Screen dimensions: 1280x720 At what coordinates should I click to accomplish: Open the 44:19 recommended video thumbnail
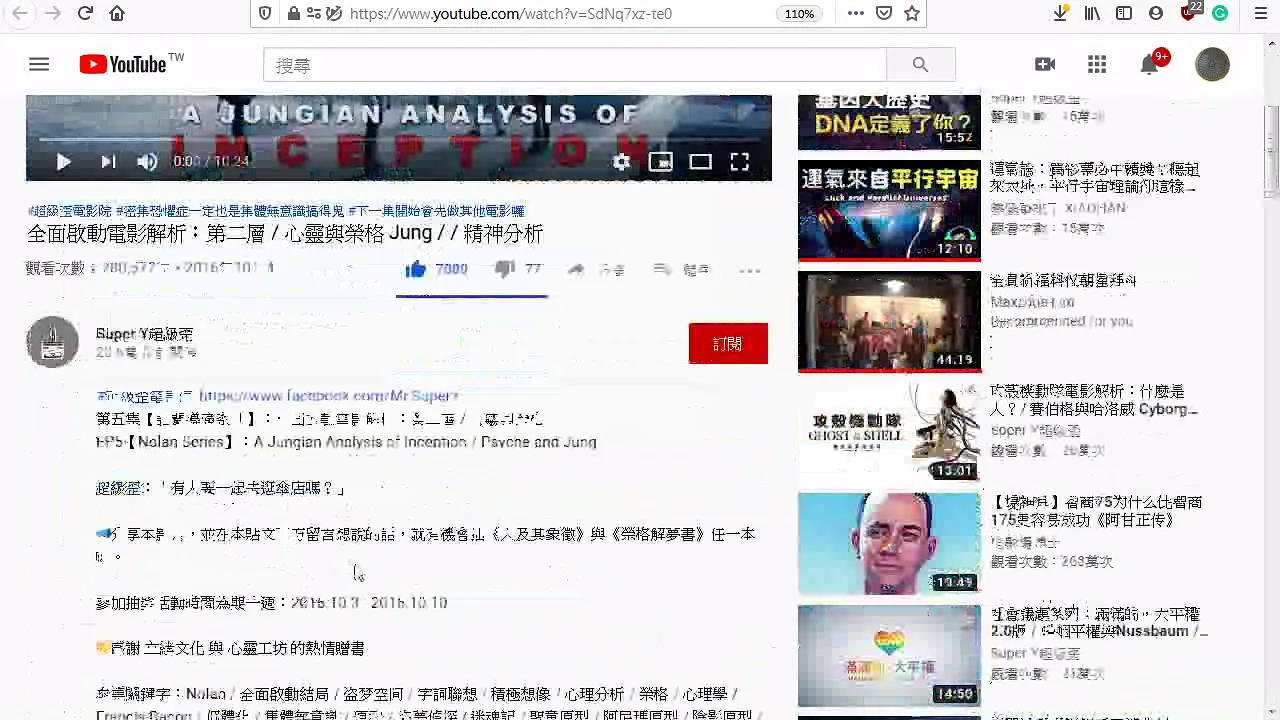click(x=889, y=321)
